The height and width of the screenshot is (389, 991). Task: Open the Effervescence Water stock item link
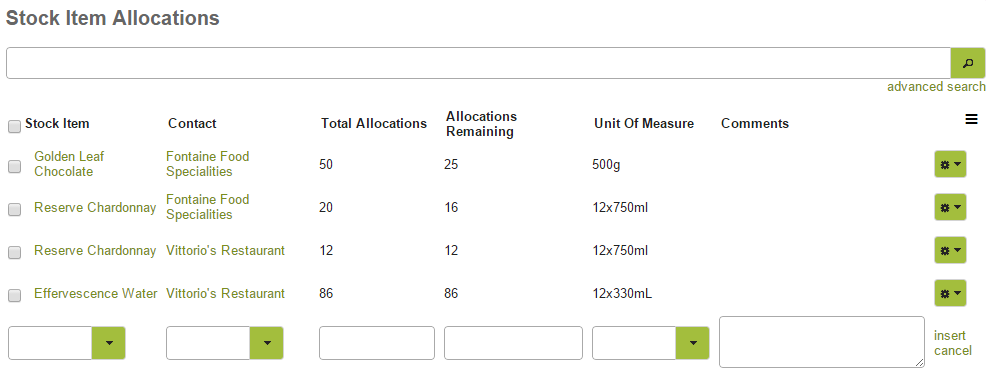tap(95, 293)
